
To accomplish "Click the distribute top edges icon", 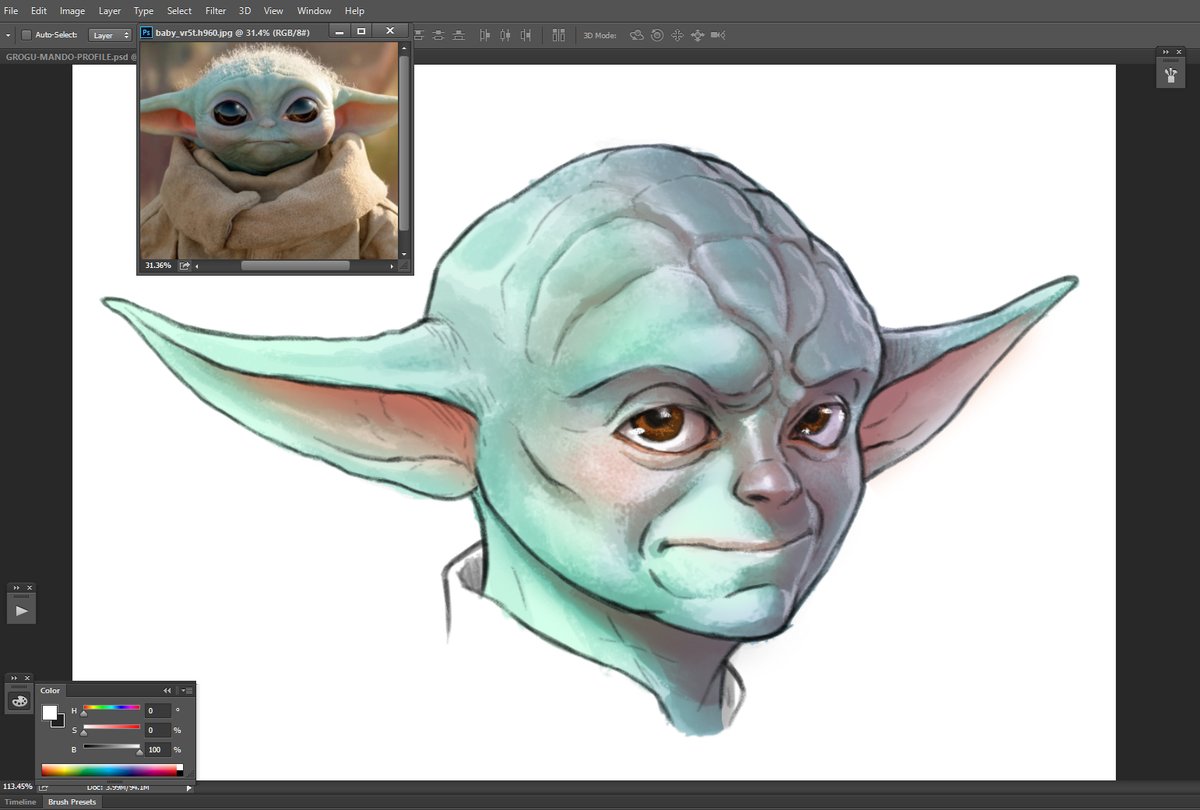I will coord(419,35).
